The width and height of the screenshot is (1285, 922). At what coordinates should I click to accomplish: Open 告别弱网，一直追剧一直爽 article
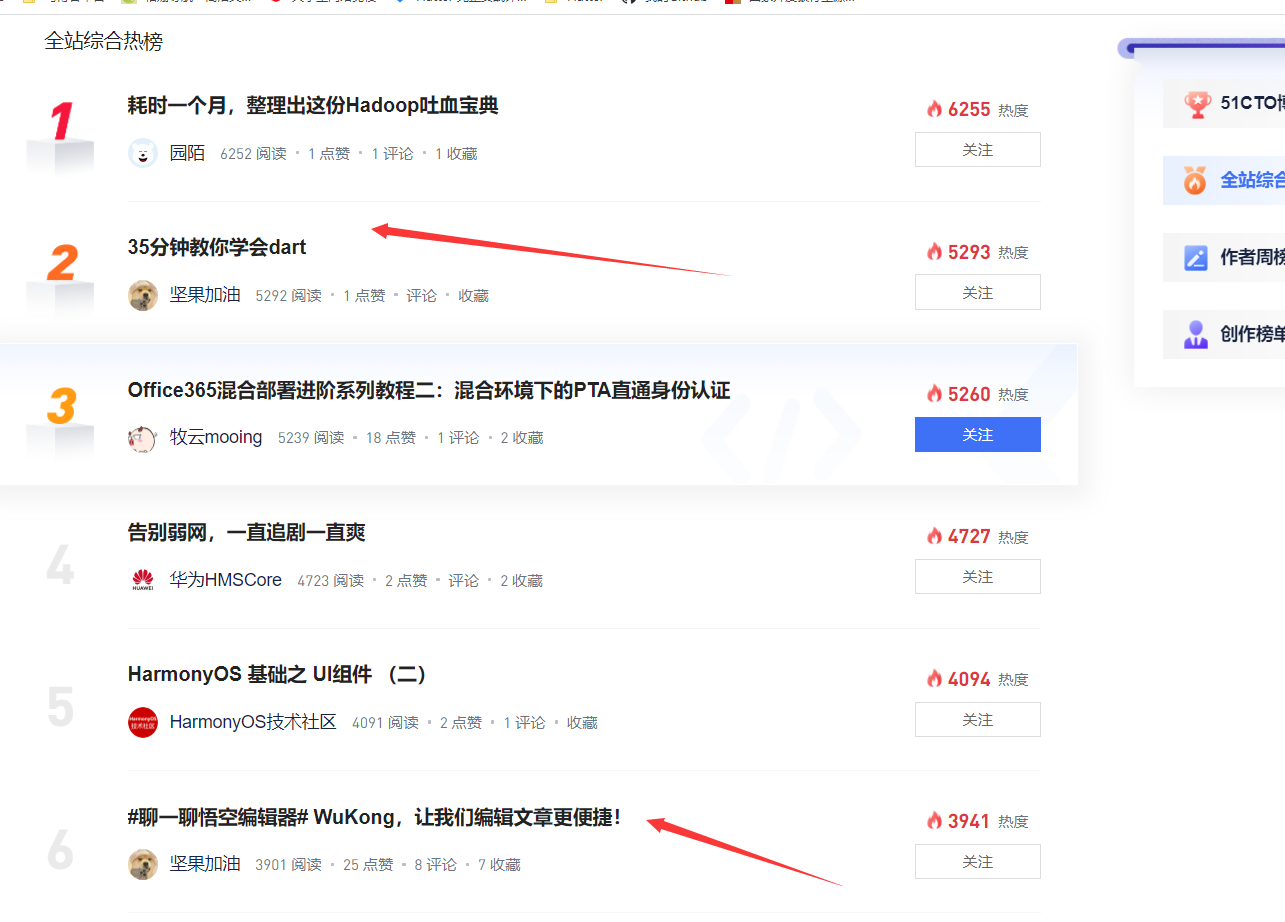246,532
